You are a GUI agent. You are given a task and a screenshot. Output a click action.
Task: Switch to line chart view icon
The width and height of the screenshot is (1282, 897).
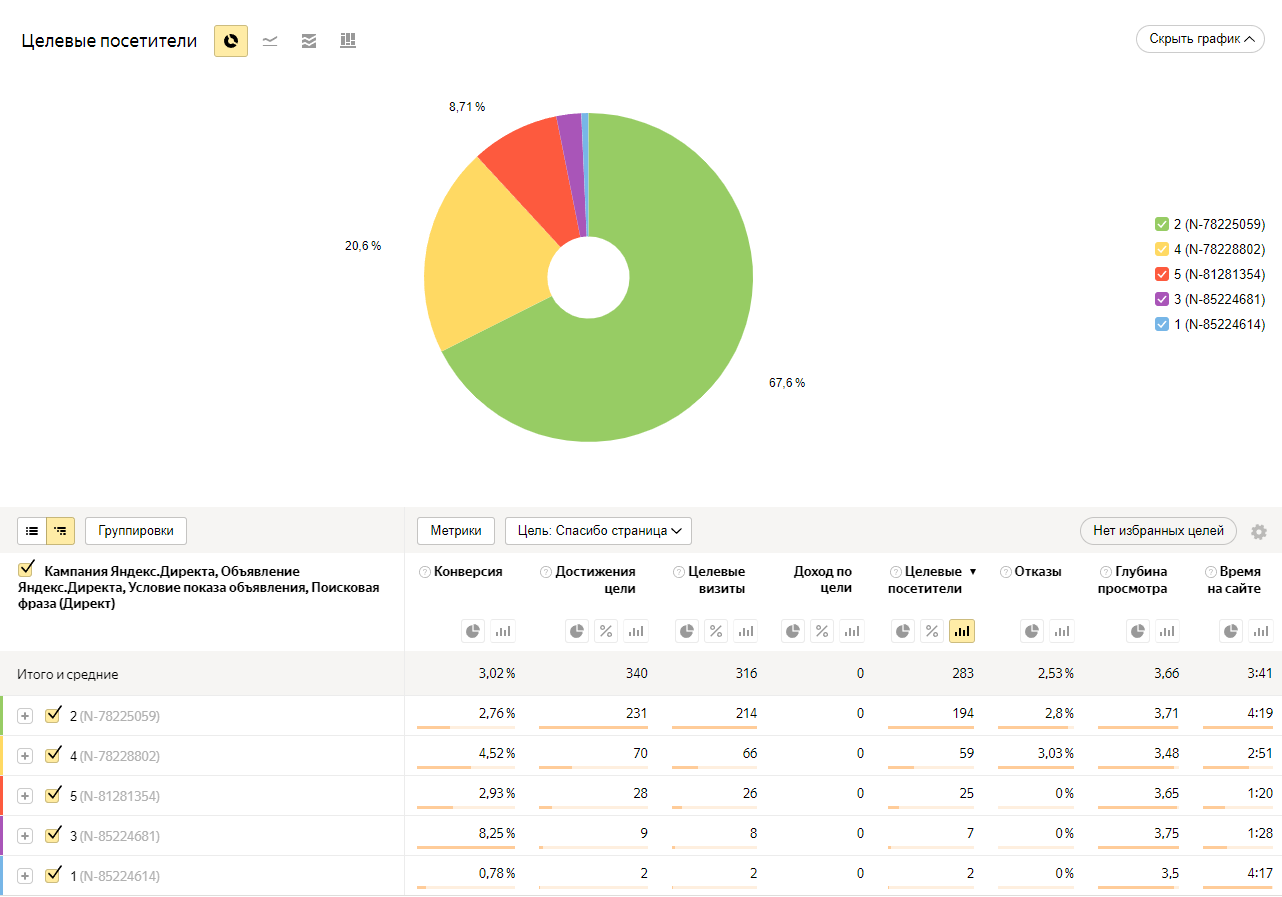click(270, 41)
